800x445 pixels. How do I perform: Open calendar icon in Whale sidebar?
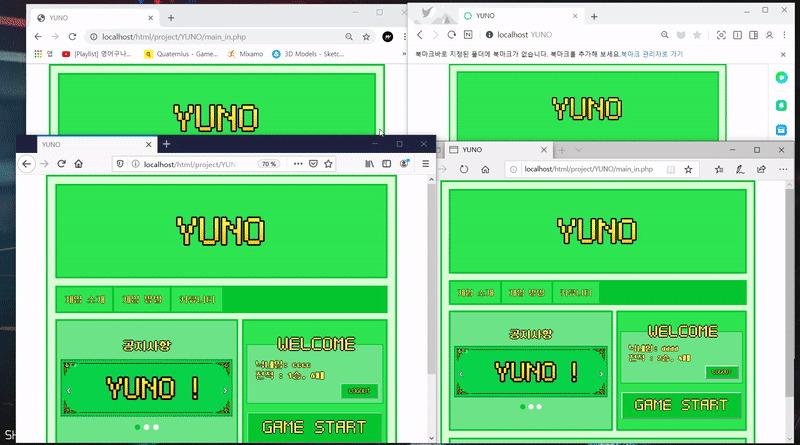781,130
